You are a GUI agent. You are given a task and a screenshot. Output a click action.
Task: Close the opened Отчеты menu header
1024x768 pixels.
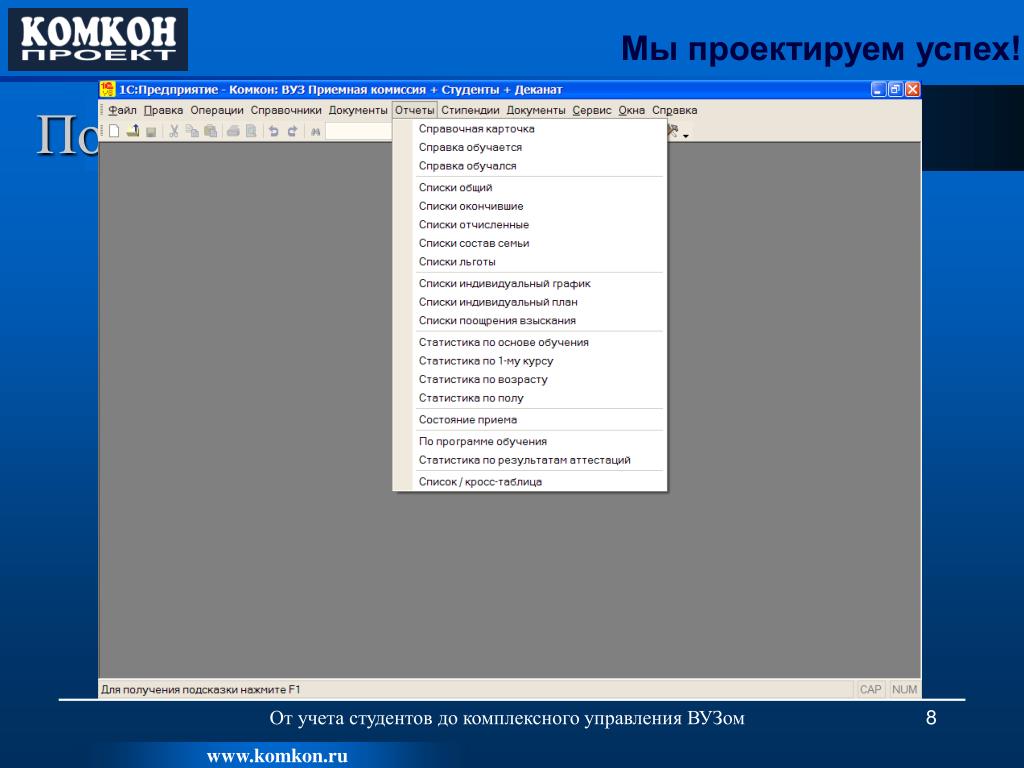coord(415,110)
